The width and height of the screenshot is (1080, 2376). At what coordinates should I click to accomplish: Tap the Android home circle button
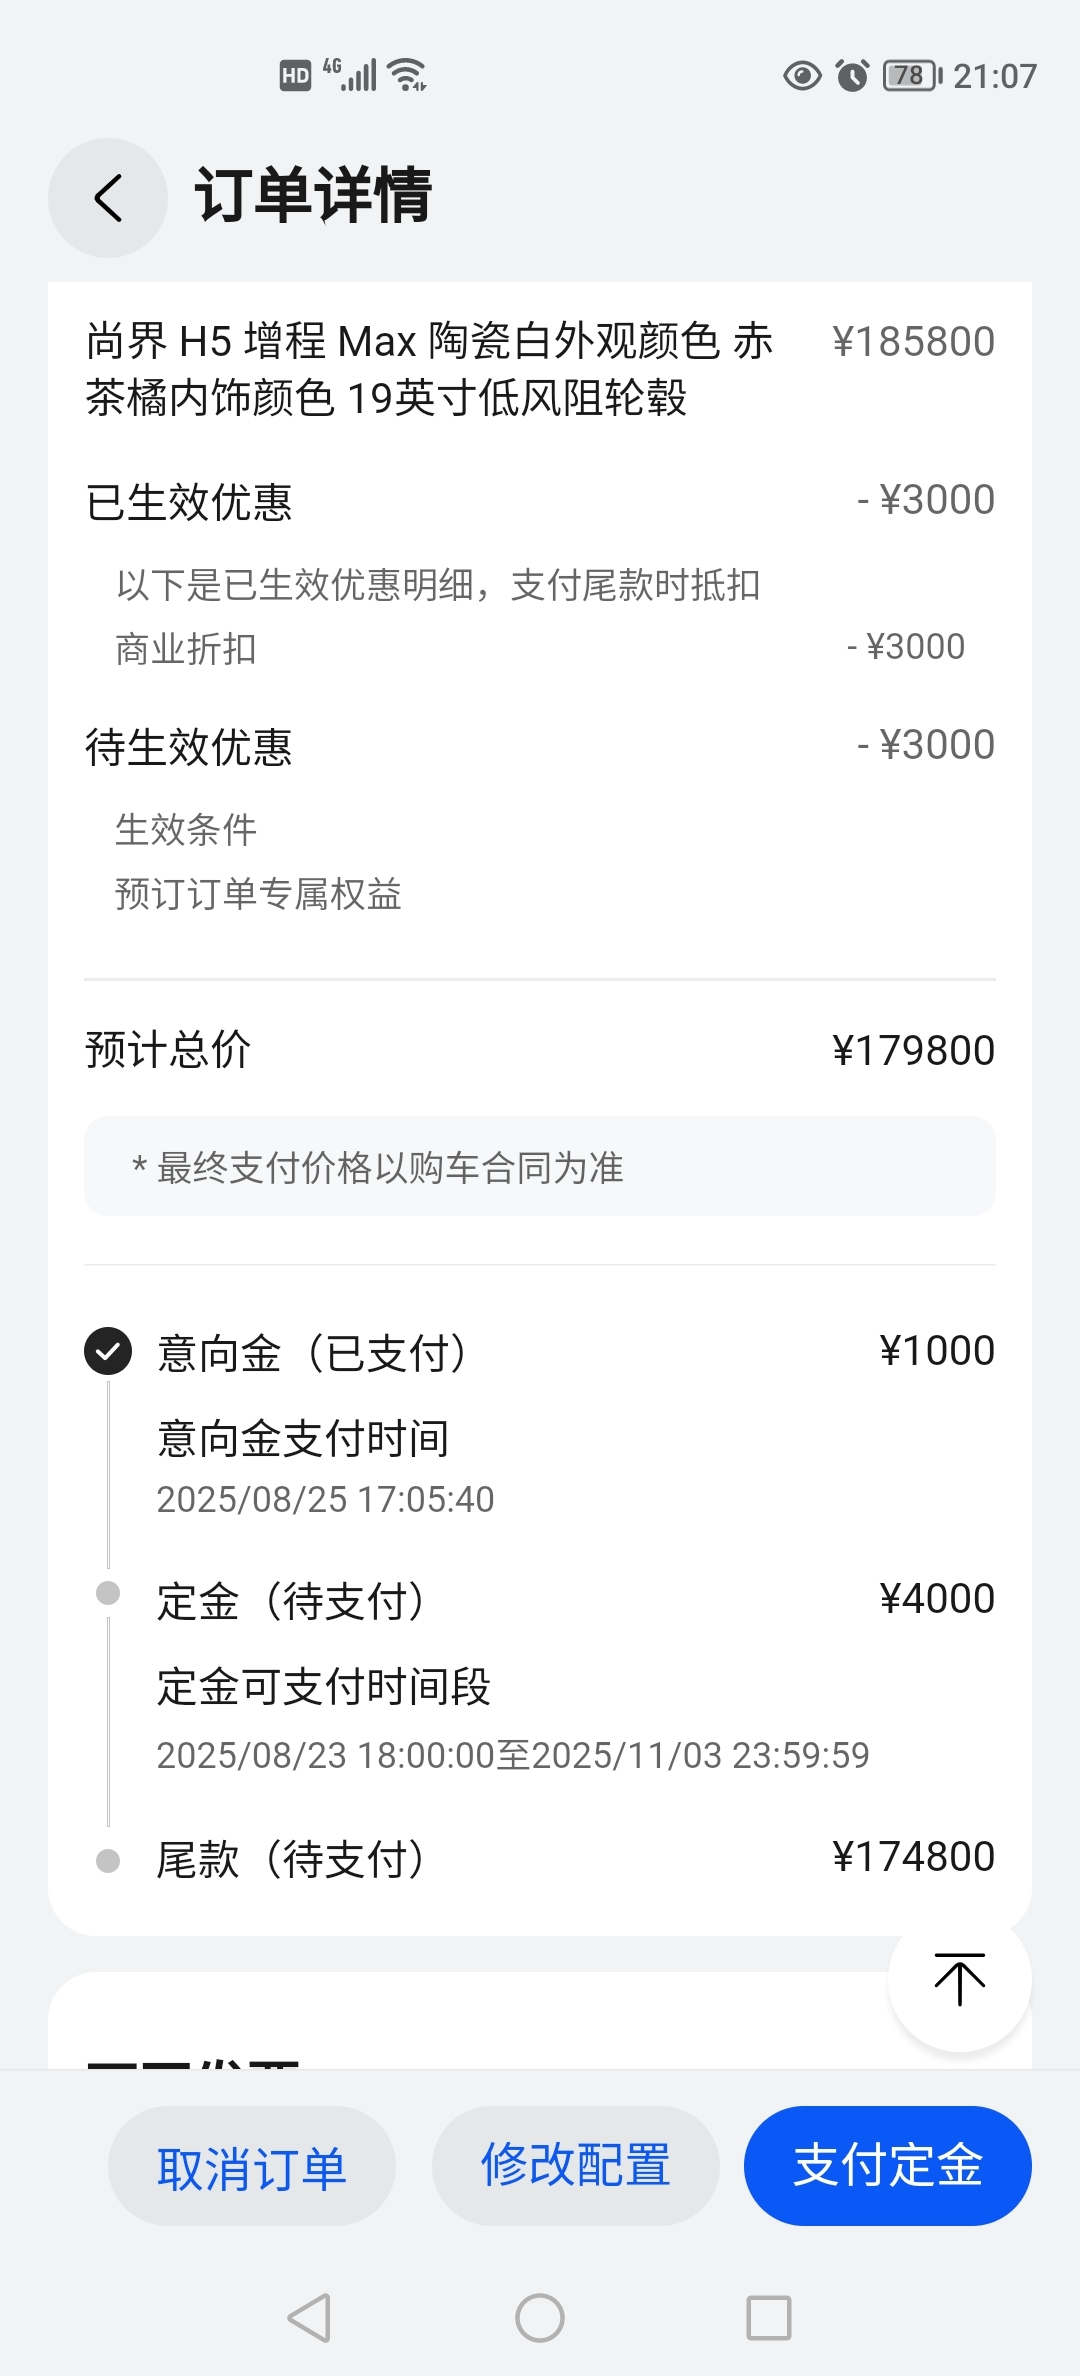(540, 2318)
